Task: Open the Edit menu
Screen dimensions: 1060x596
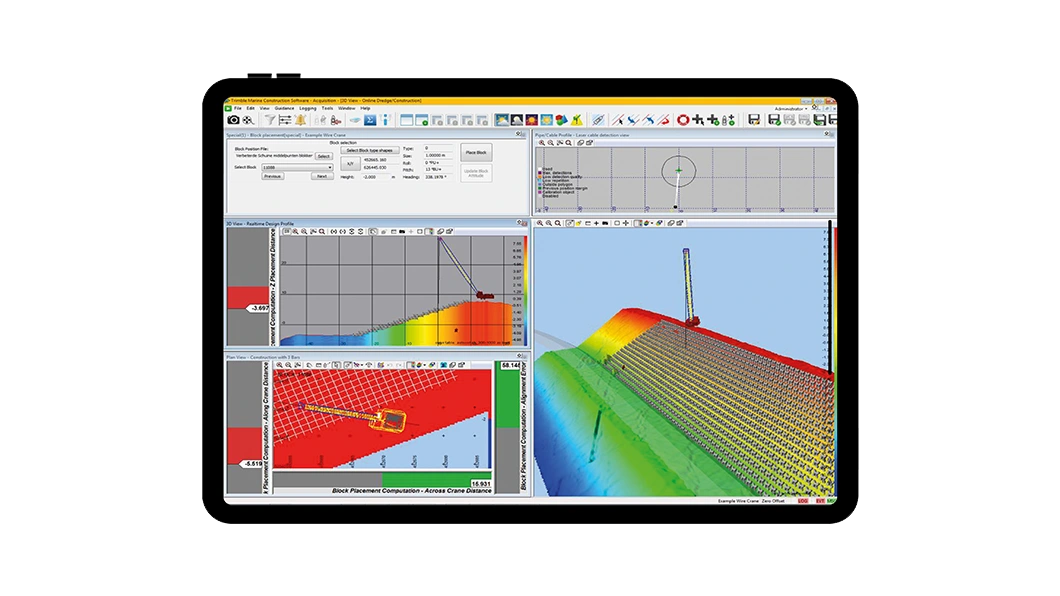Action: pos(250,108)
